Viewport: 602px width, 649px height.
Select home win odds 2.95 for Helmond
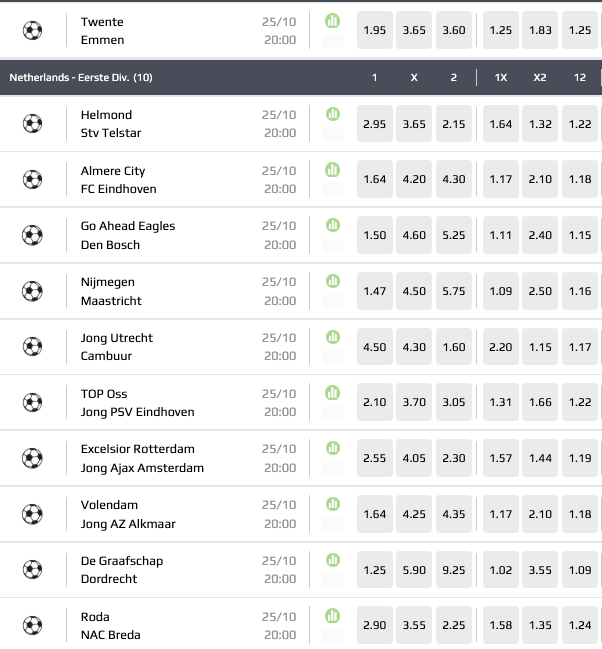[x=374, y=123]
